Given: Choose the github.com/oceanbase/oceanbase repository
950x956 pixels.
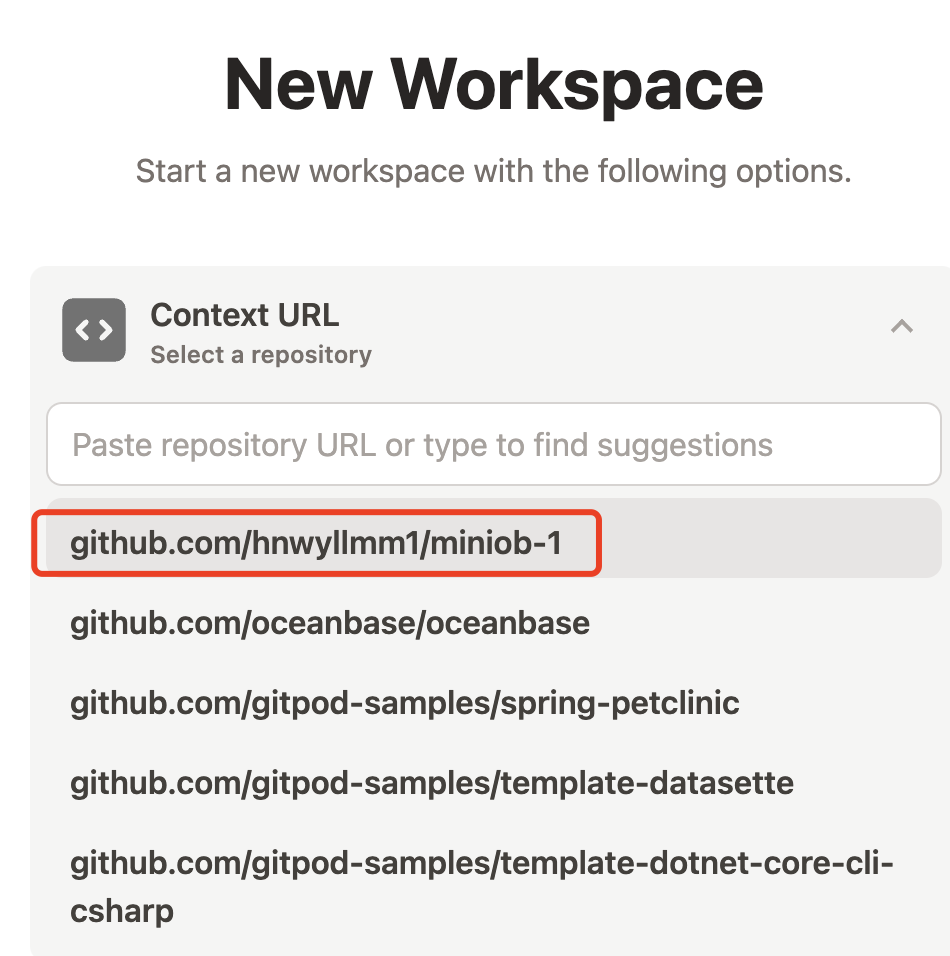Looking at the screenshot, I should point(494,622).
